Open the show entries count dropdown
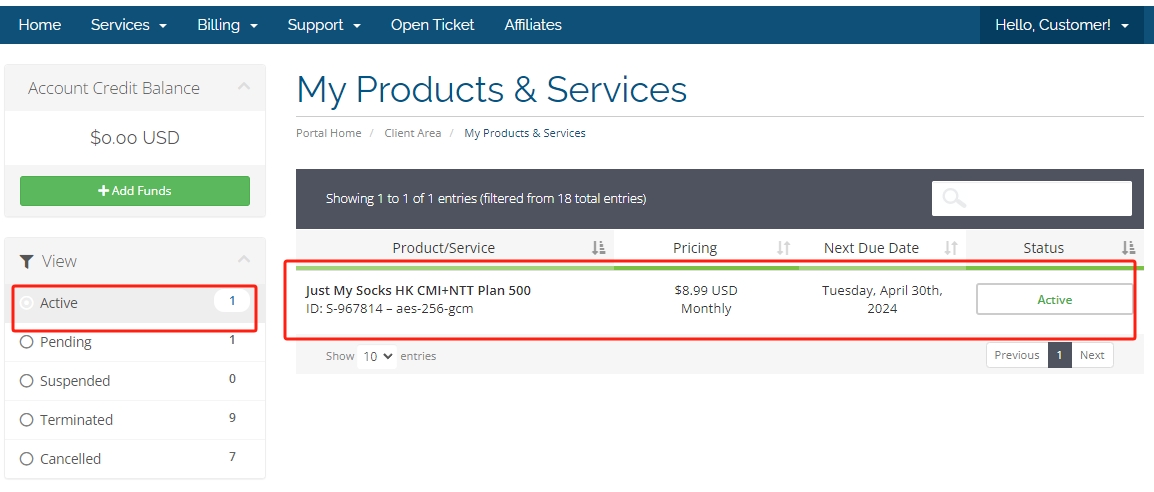Screen dimensions: 1154x492 (378, 357)
